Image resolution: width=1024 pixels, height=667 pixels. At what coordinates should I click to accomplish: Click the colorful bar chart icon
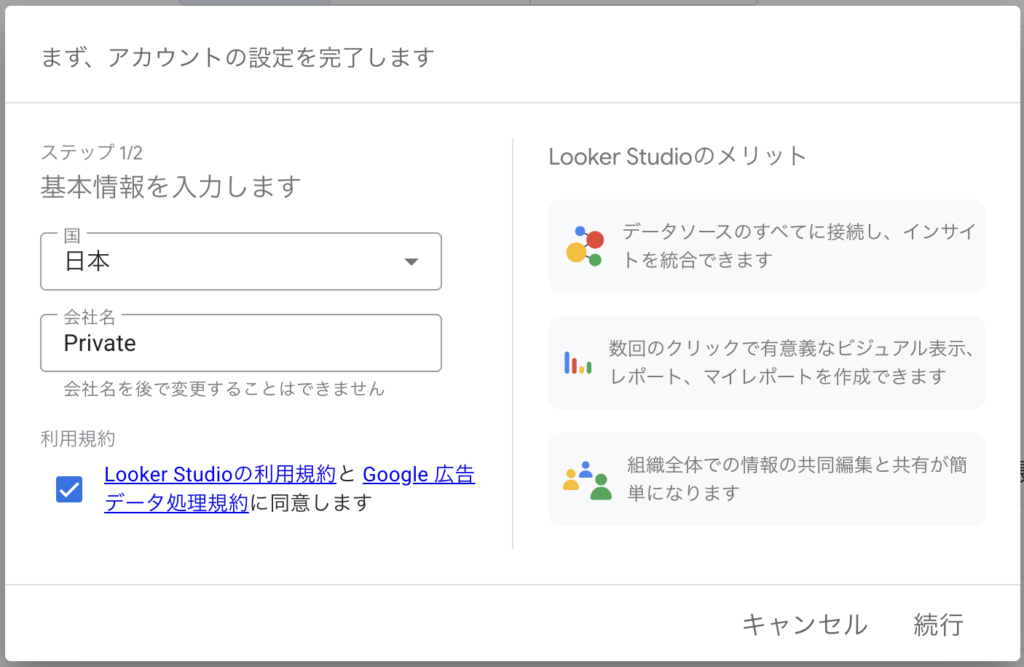[x=578, y=363]
